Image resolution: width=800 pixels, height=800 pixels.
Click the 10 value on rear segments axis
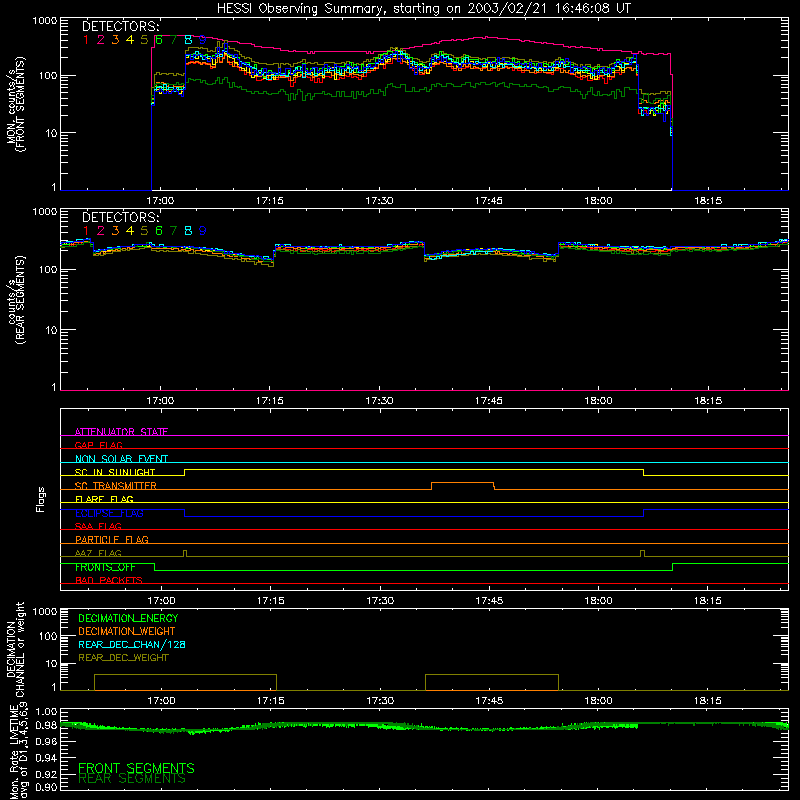[51, 330]
